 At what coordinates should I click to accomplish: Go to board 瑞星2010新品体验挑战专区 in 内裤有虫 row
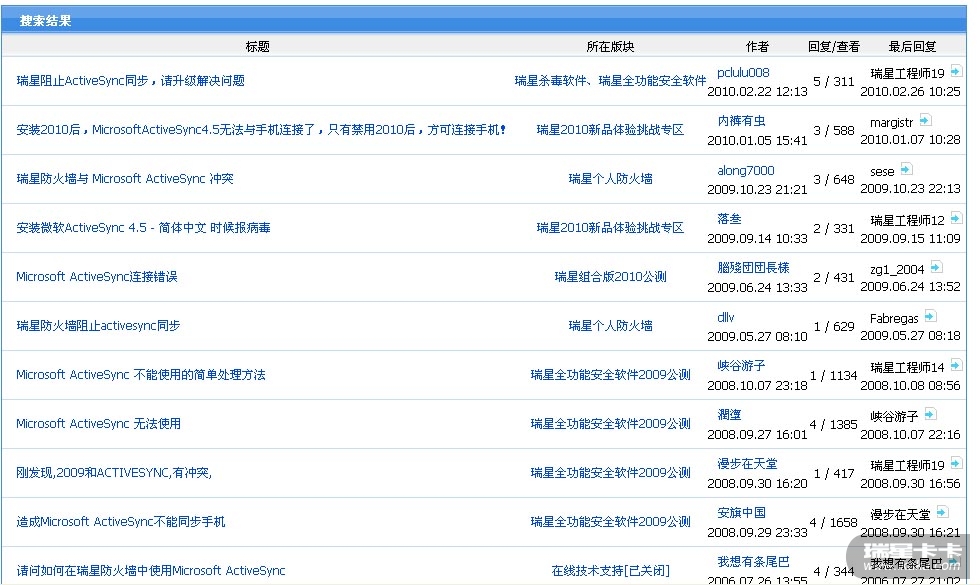pos(610,129)
